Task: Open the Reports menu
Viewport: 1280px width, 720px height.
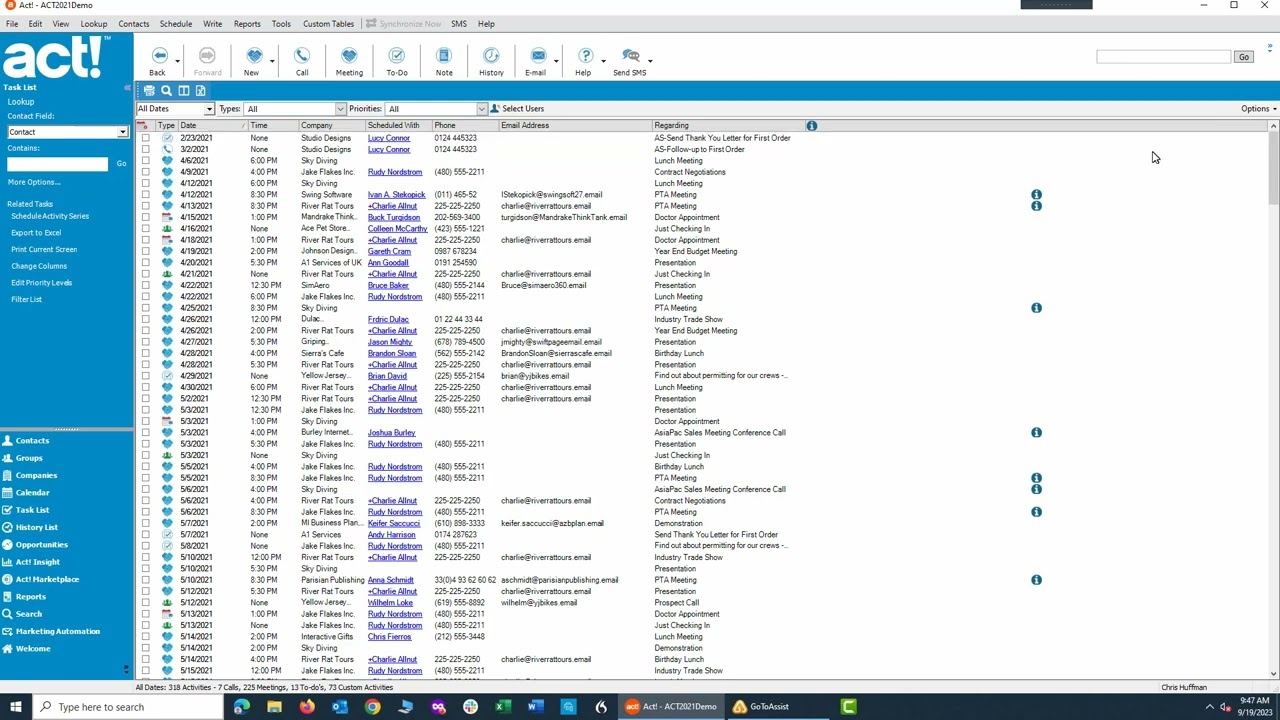Action: (247, 24)
